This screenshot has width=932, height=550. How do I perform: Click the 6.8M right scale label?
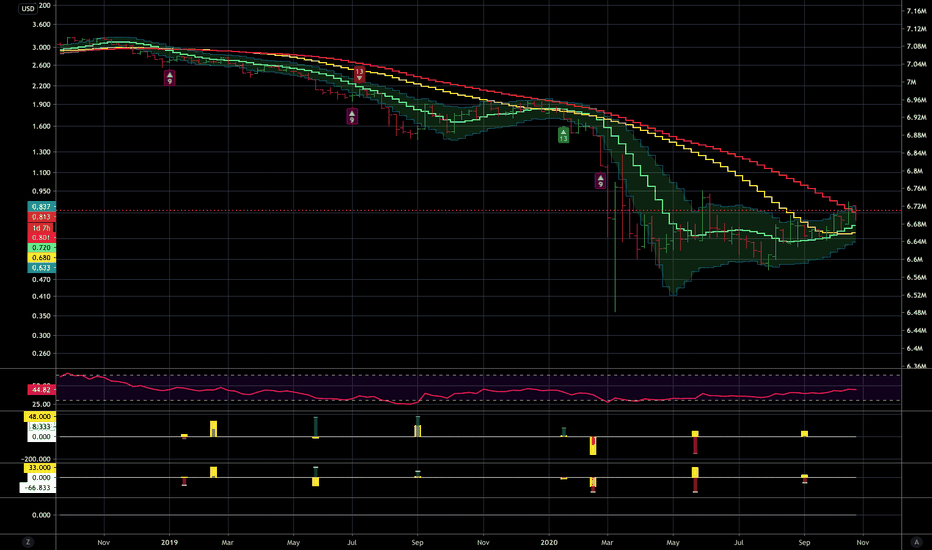[x=914, y=171]
